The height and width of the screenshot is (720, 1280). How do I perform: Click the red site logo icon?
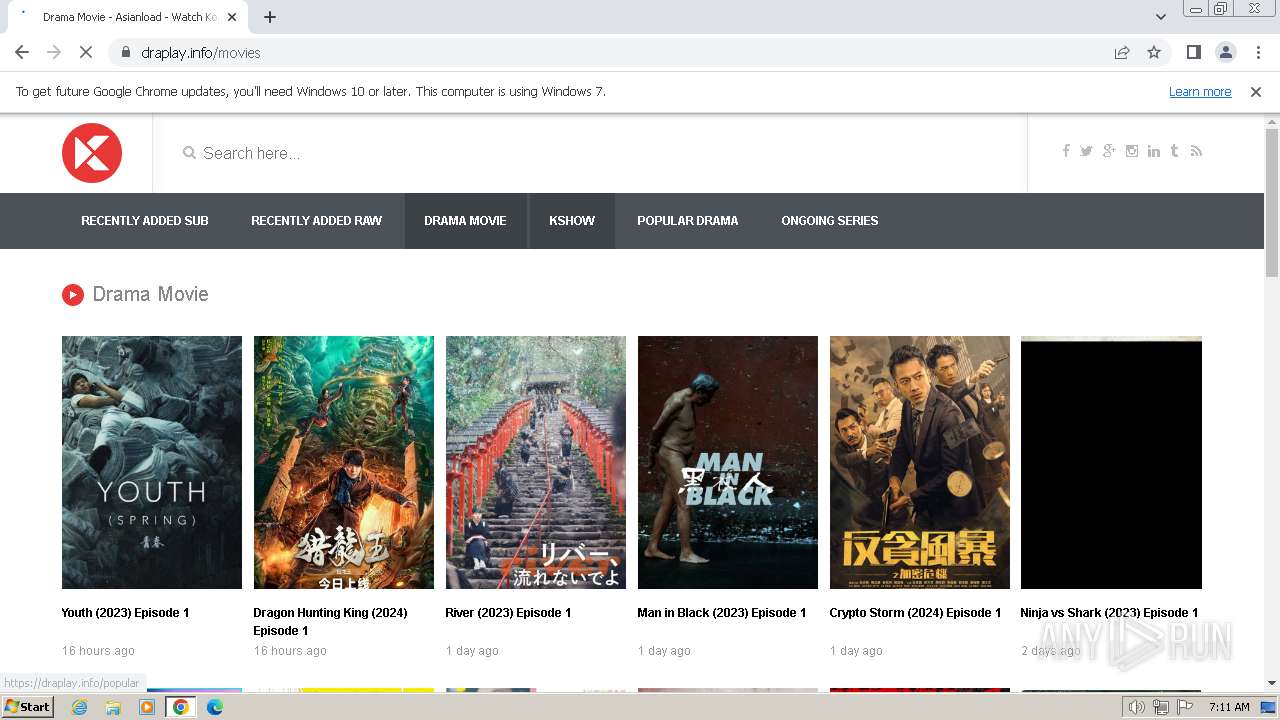coord(92,153)
